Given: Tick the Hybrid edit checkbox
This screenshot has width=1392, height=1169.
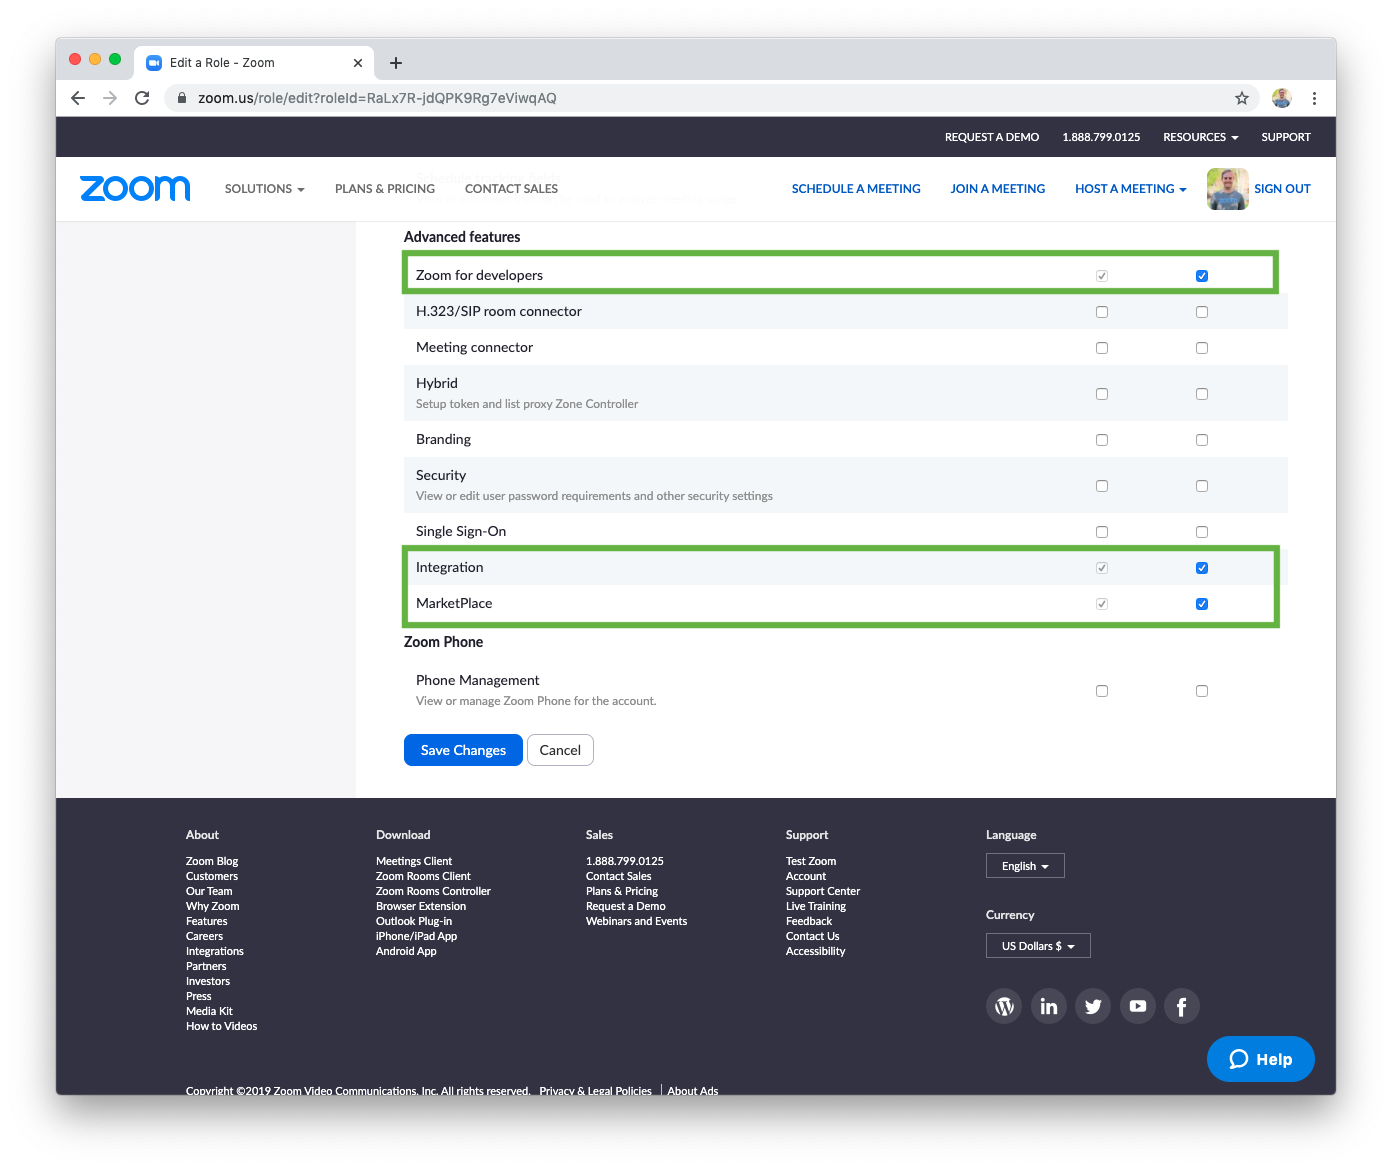Looking at the screenshot, I should tap(1202, 394).
